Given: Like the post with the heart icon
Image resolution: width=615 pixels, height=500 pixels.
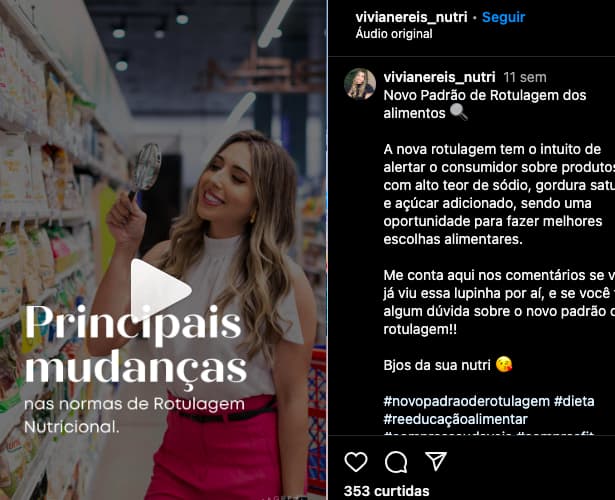Looking at the screenshot, I should tap(356, 462).
